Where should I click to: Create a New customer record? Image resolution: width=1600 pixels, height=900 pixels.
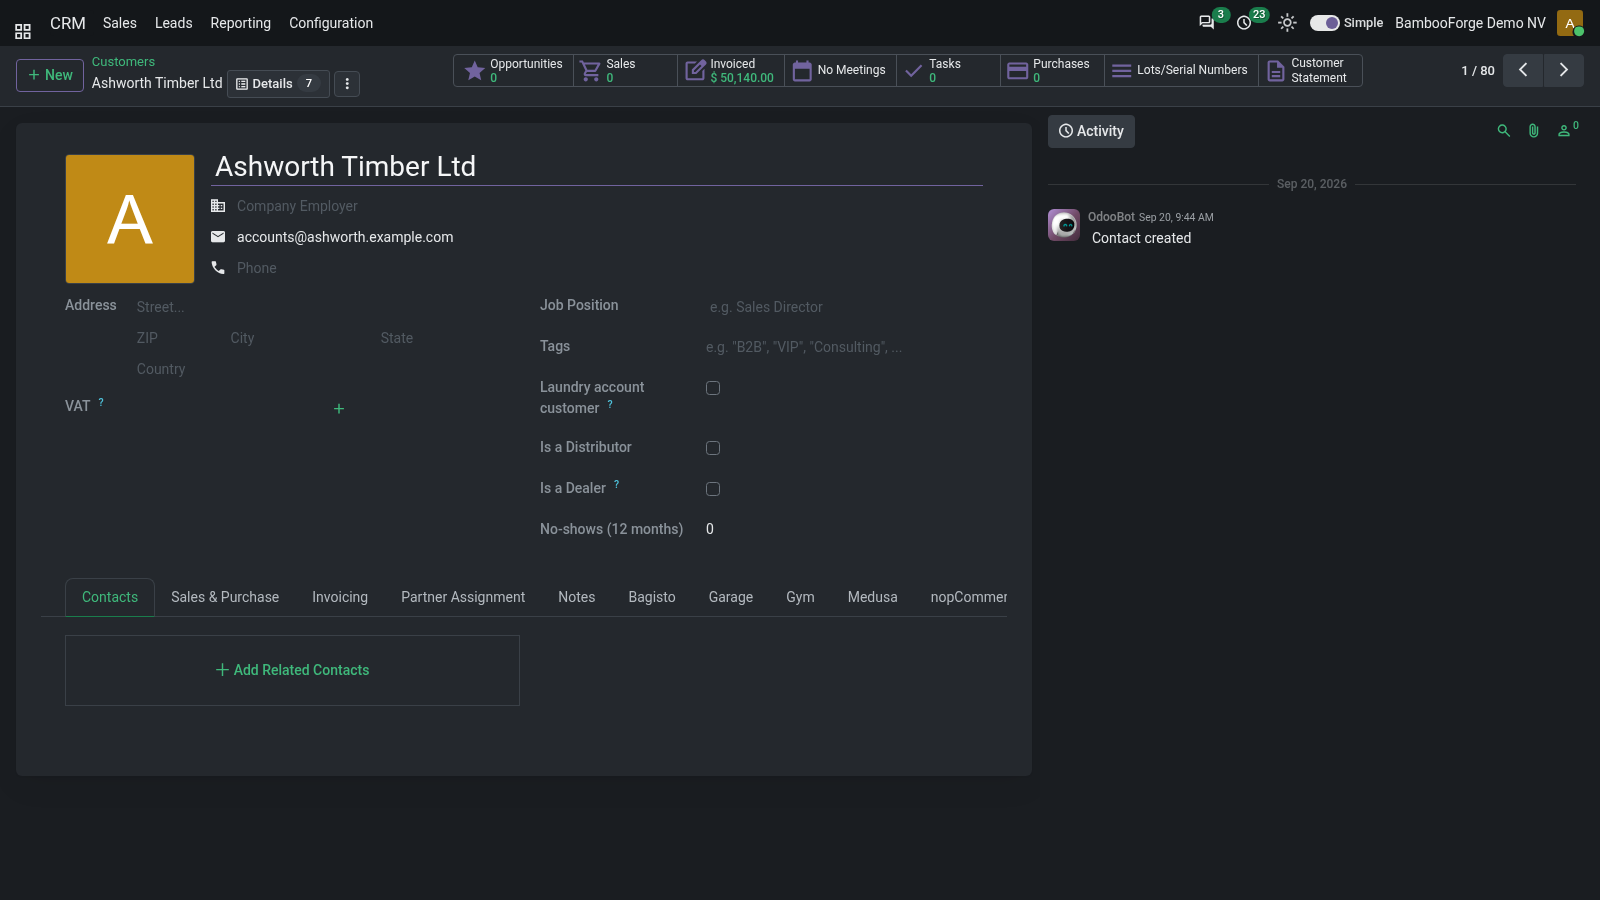tap(50, 75)
